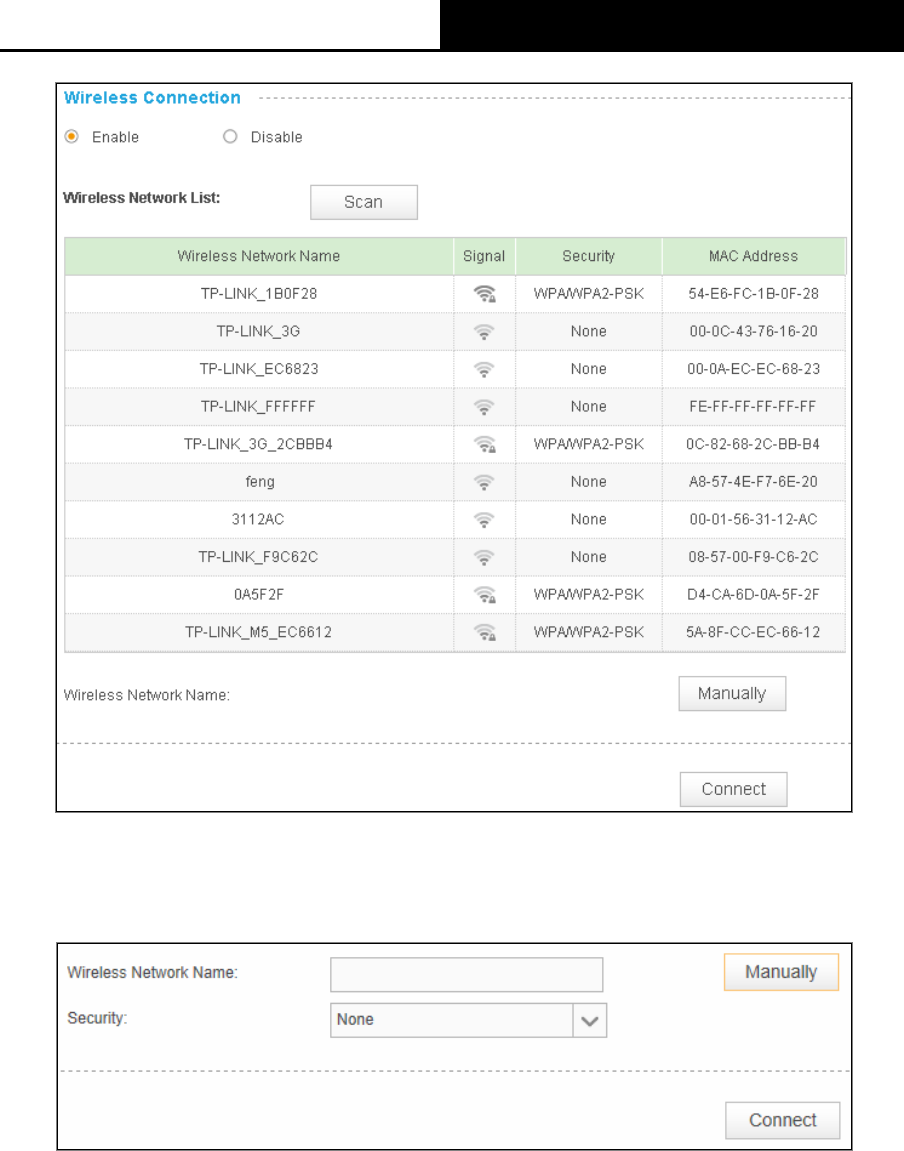Screen dimensions: 904x1151
Task: Select network TP-LINK_F9C62C from list
Action: (x=455, y=557)
